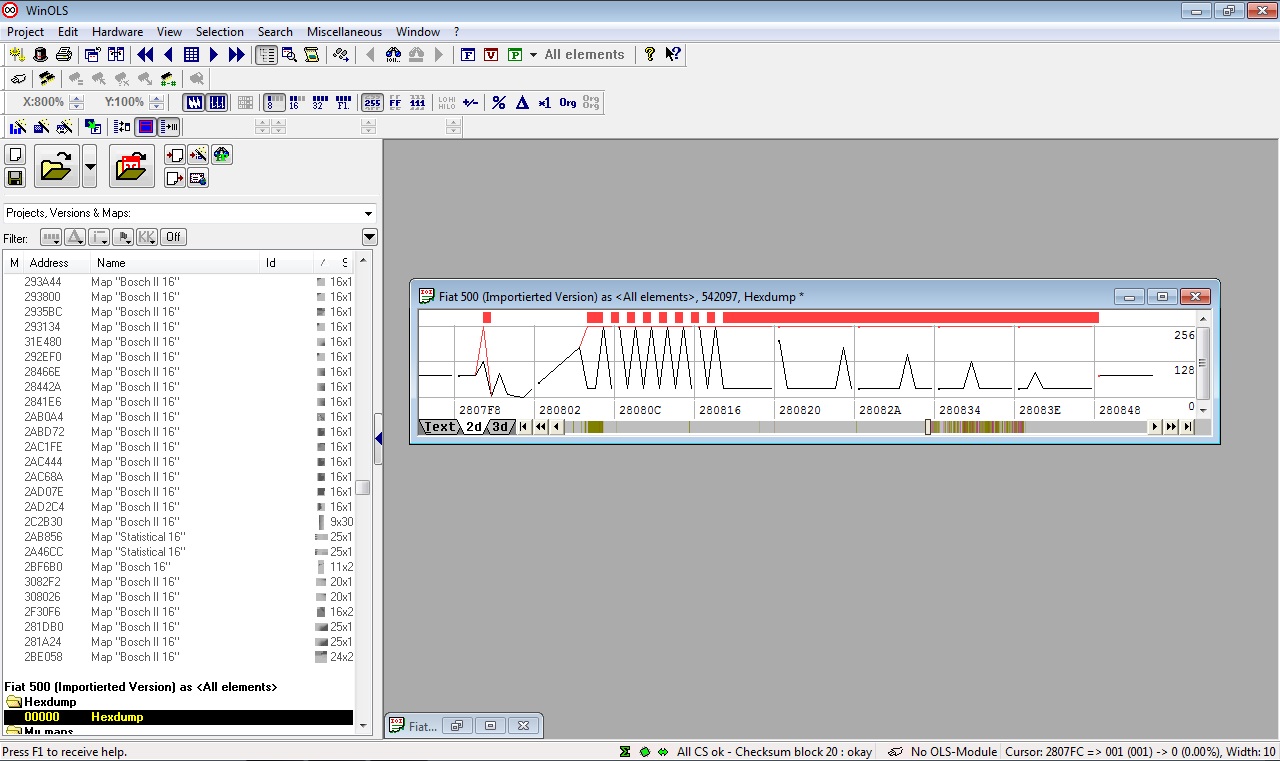Toggle 16-bit data width mode
Viewport: 1280px width, 761px height.
click(295, 102)
